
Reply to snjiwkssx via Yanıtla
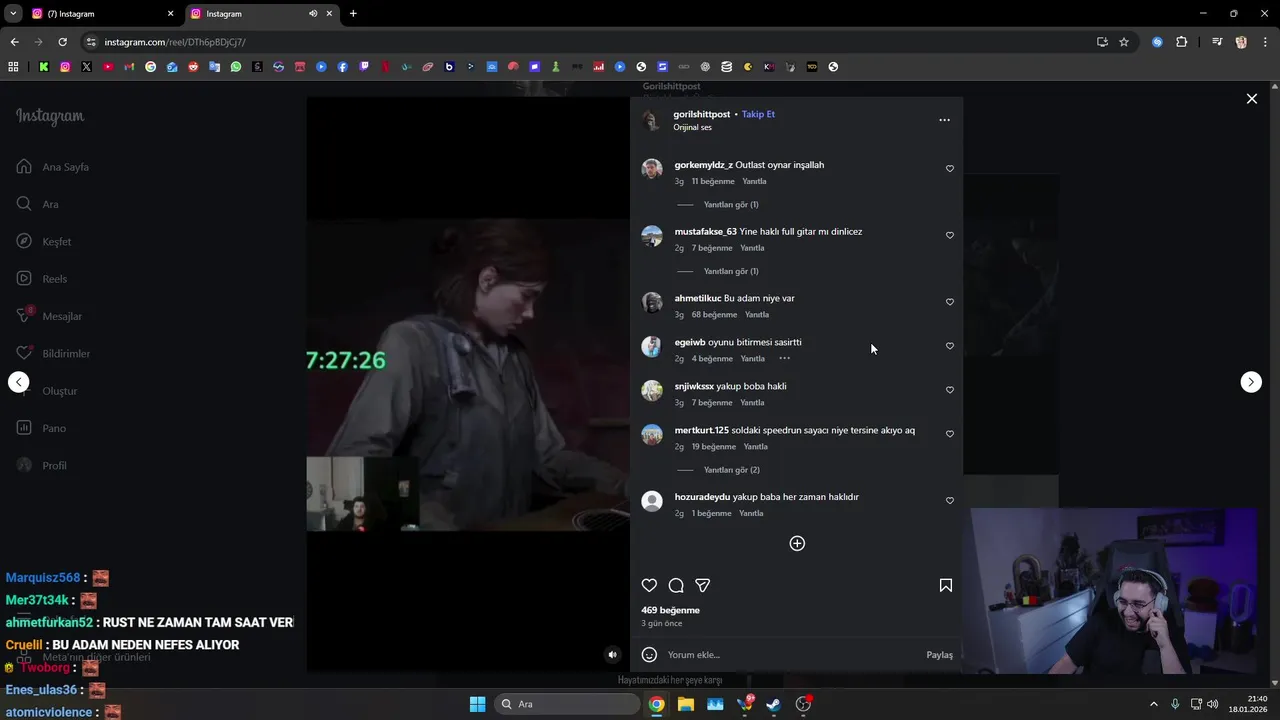[752, 403]
